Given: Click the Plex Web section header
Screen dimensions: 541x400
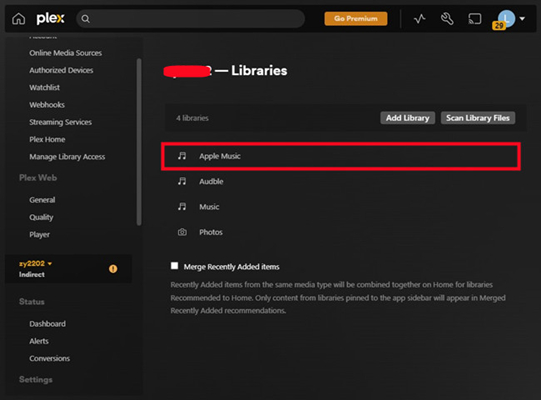Looking at the screenshot, I should pyautogui.click(x=38, y=178).
